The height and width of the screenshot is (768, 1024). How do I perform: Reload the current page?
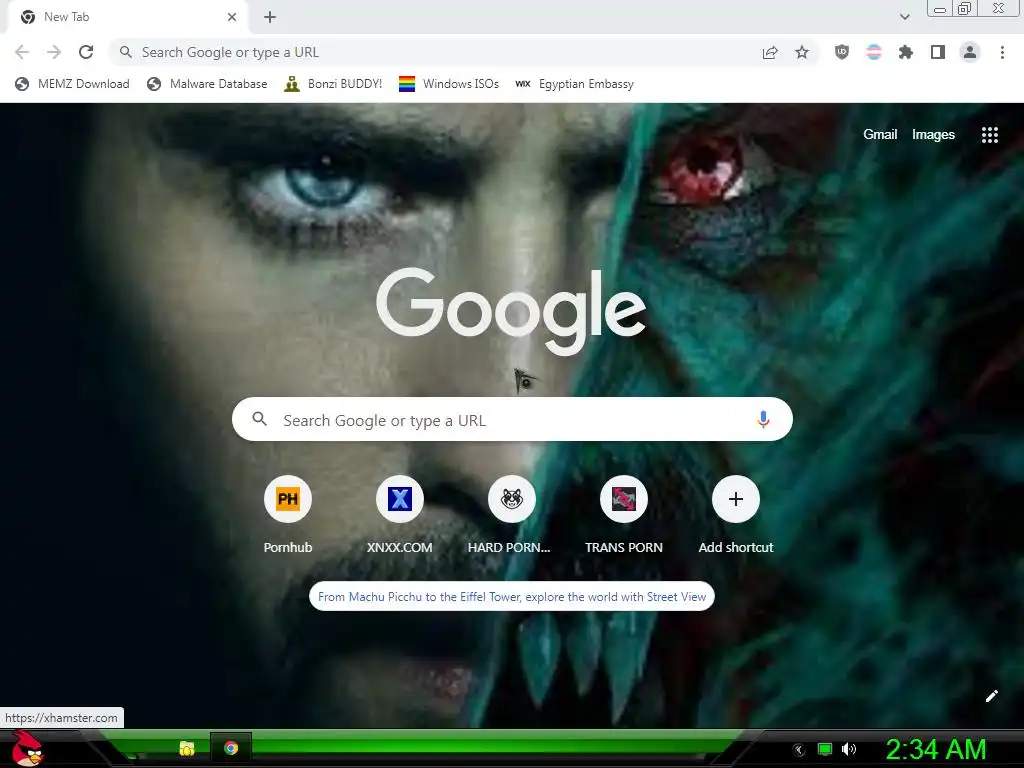coord(86,52)
